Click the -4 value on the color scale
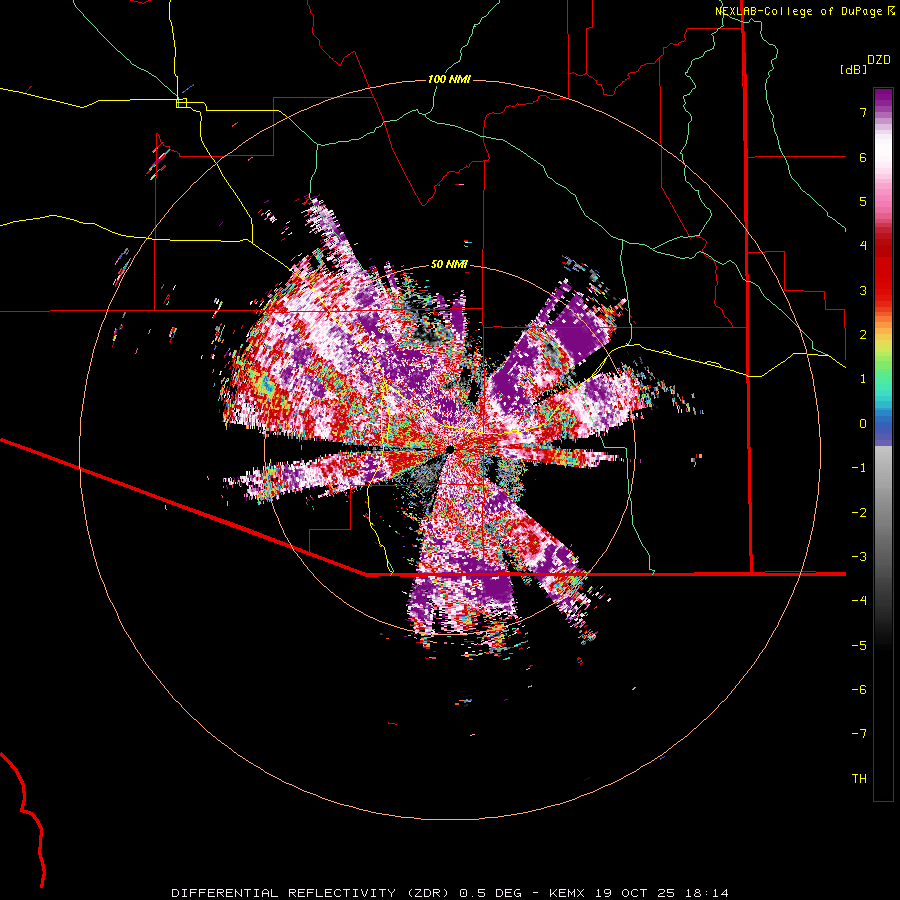900x900 pixels. pos(859,600)
